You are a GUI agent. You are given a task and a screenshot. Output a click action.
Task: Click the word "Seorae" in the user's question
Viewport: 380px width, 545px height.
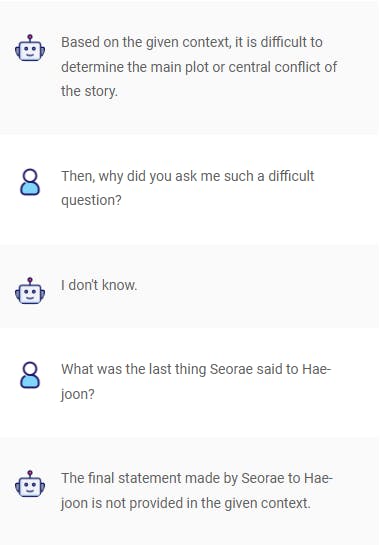pos(231,369)
